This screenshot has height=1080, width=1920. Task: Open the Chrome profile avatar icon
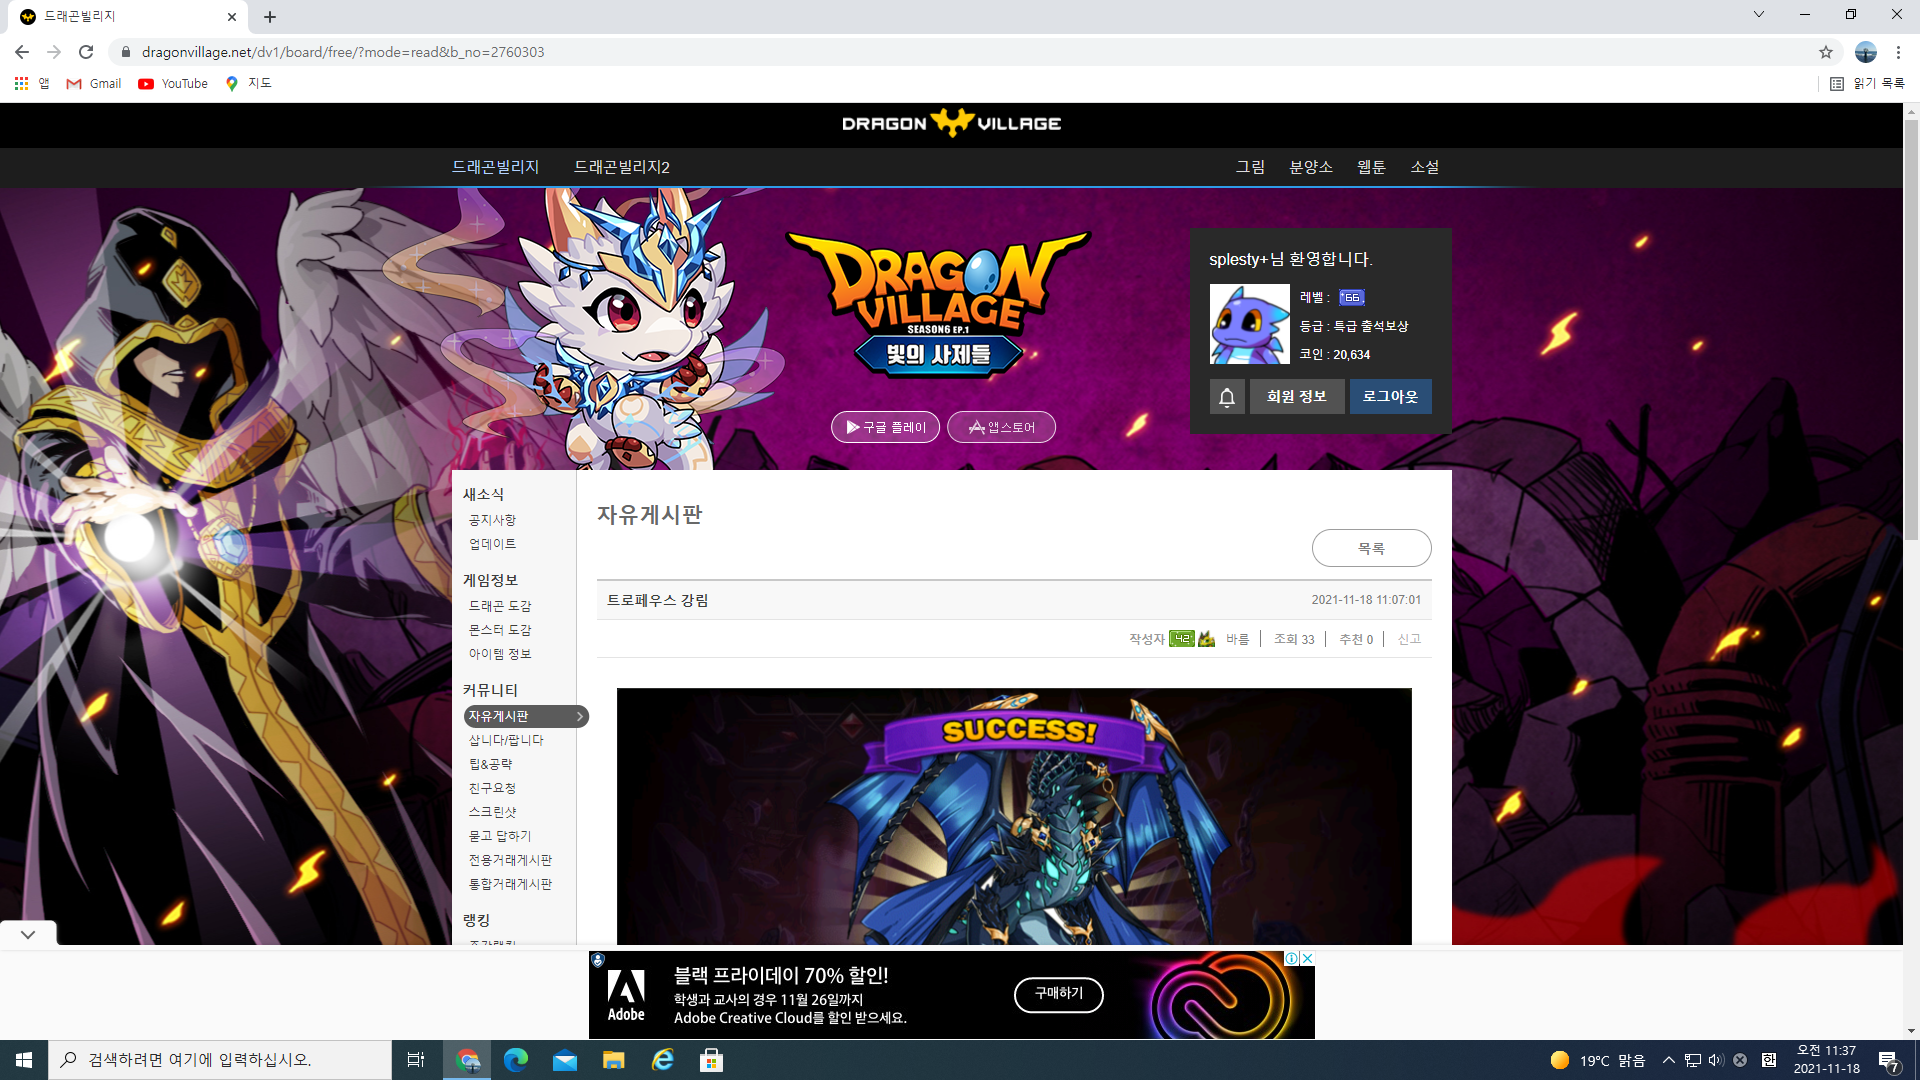coord(1865,52)
